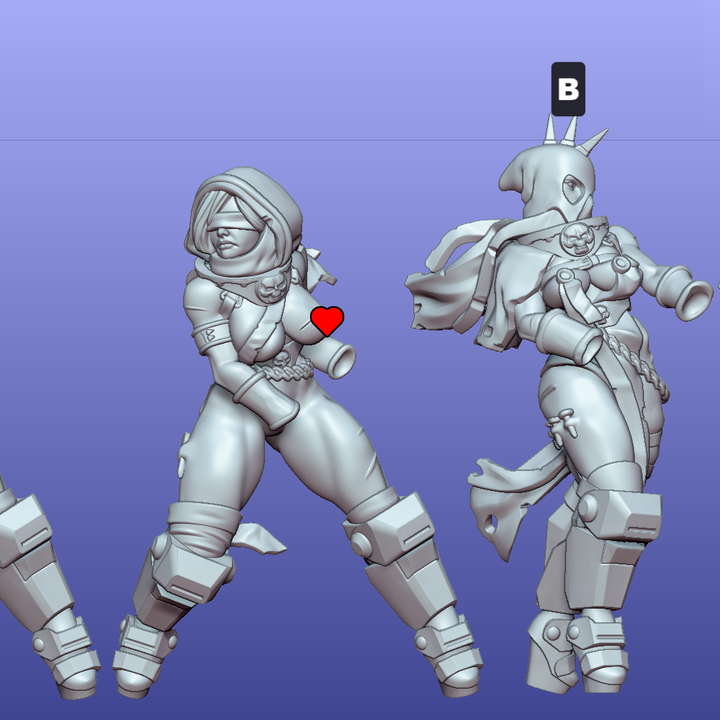Click the skull emblem on masked figure's chest
The height and width of the screenshot is (720, 720).
(577, 239)
